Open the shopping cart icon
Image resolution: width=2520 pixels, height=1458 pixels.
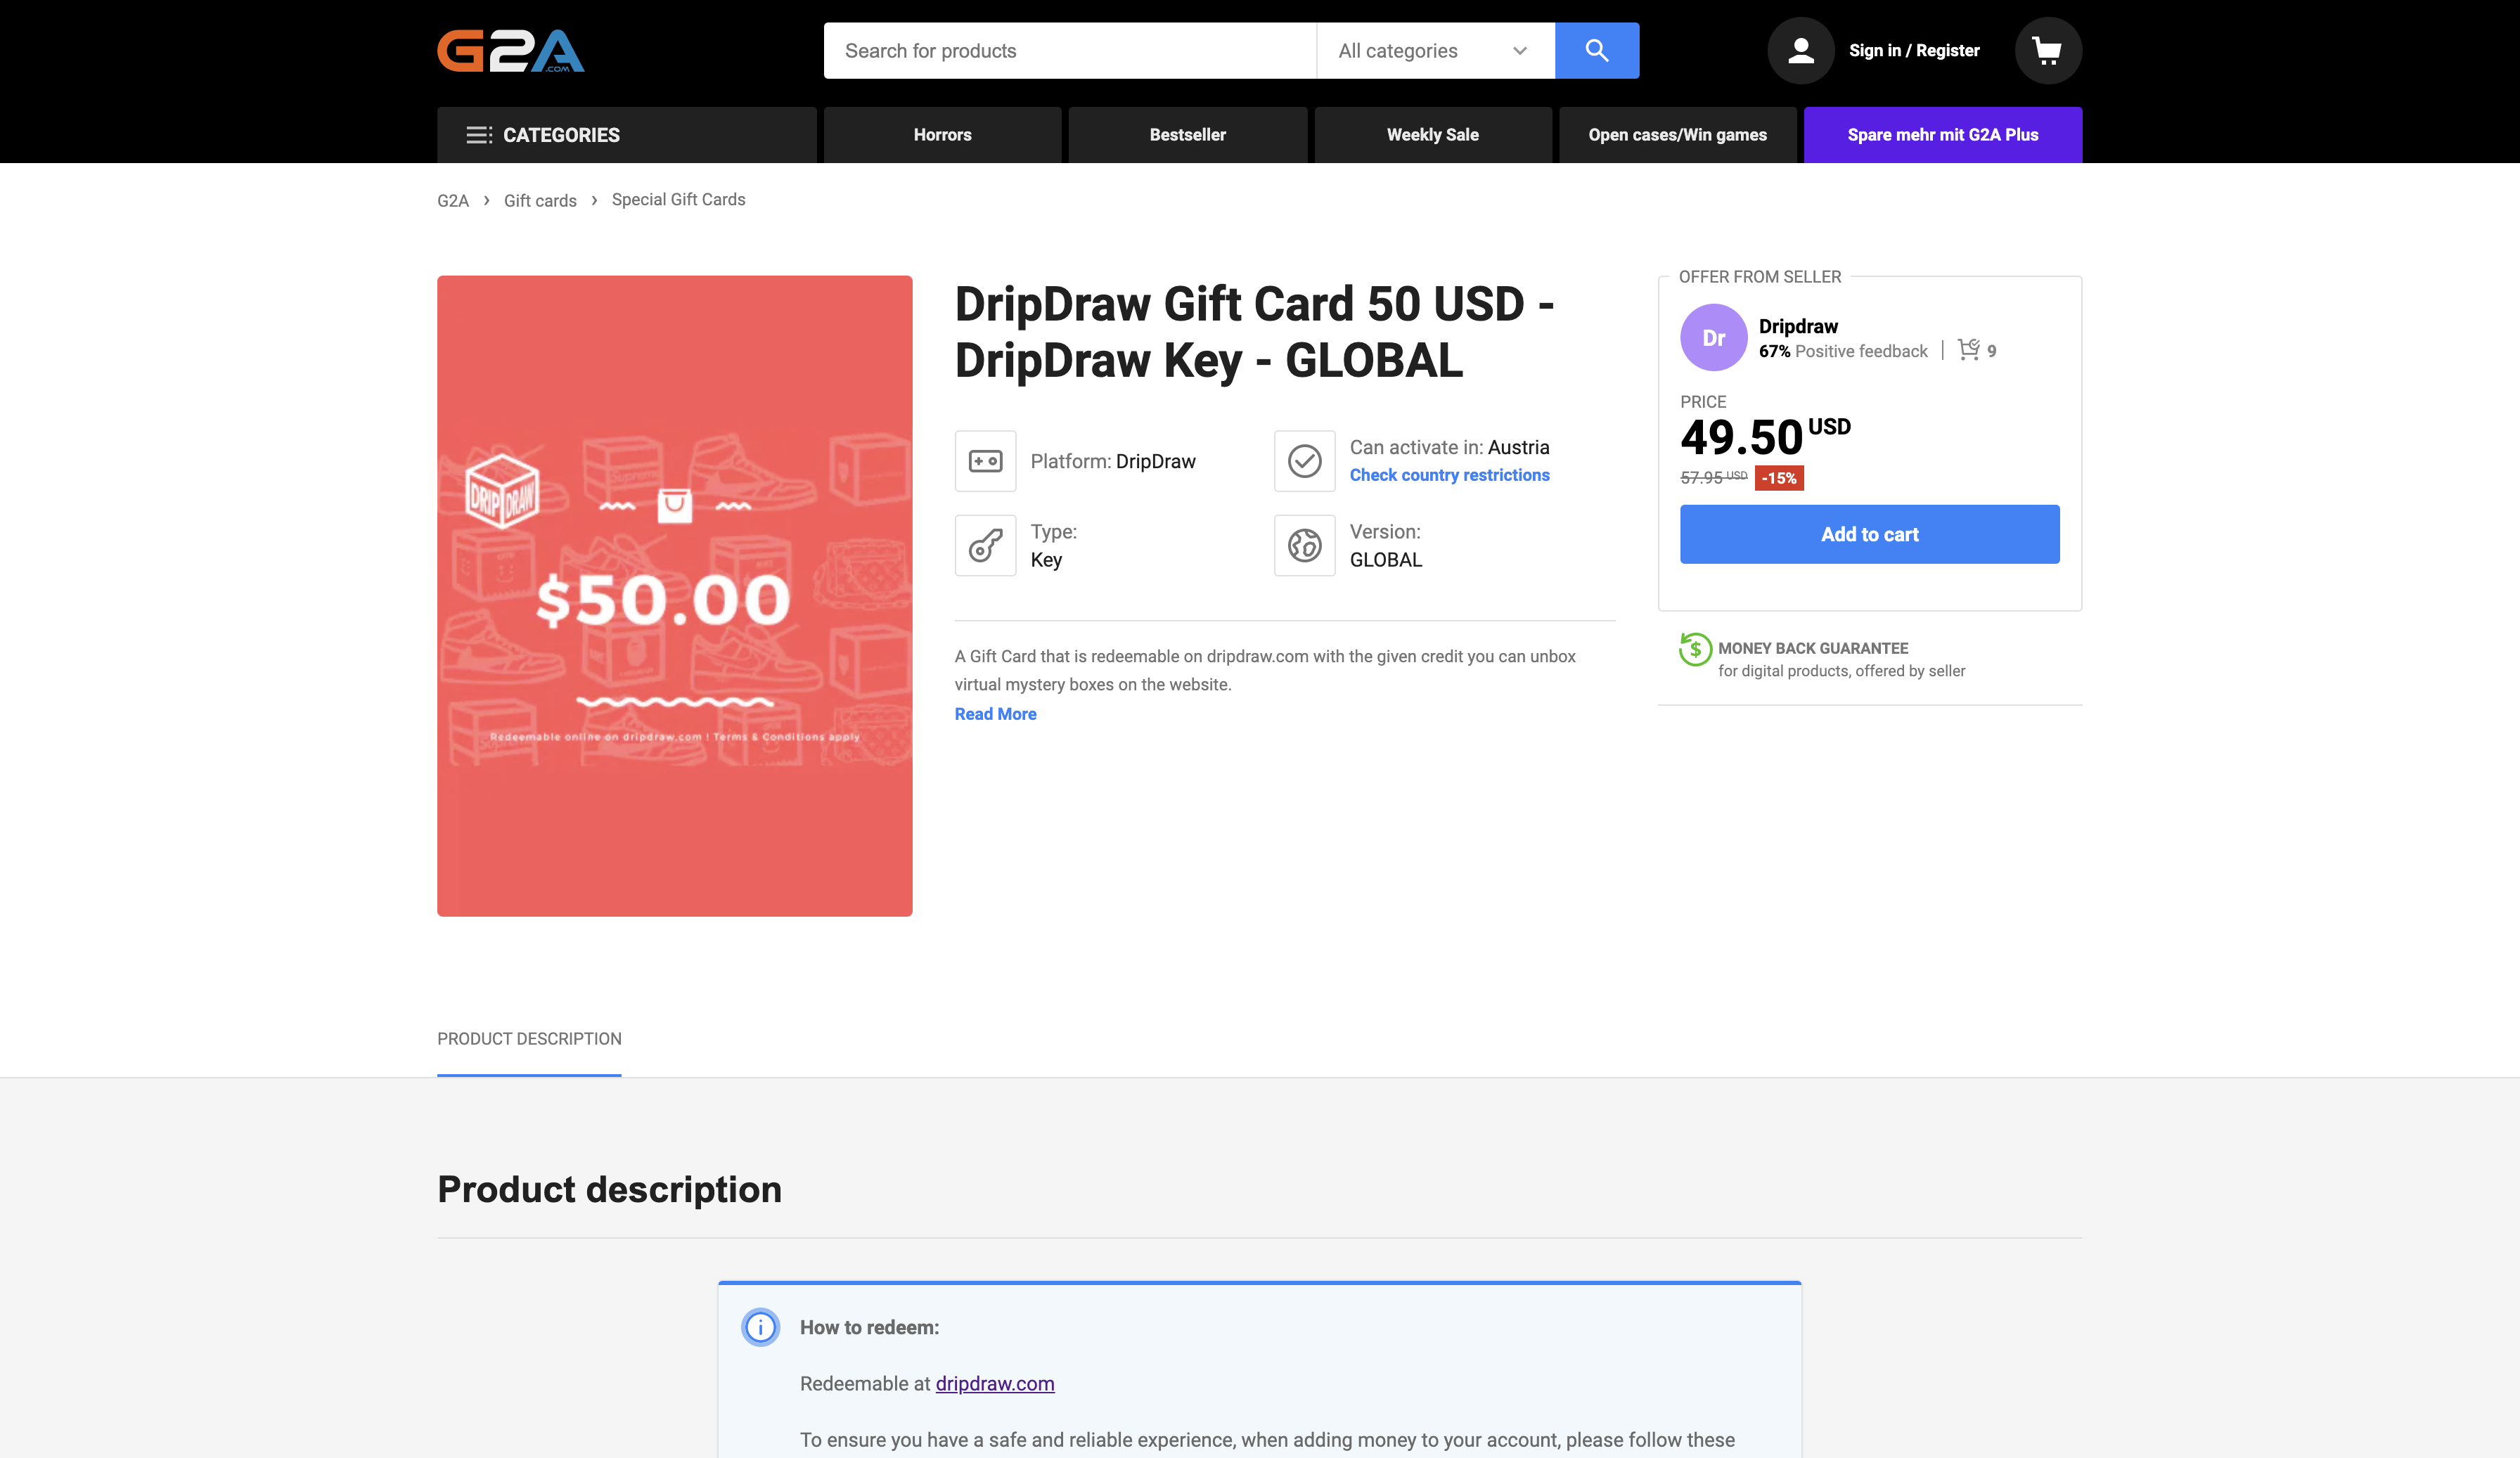click(2047, 51)
